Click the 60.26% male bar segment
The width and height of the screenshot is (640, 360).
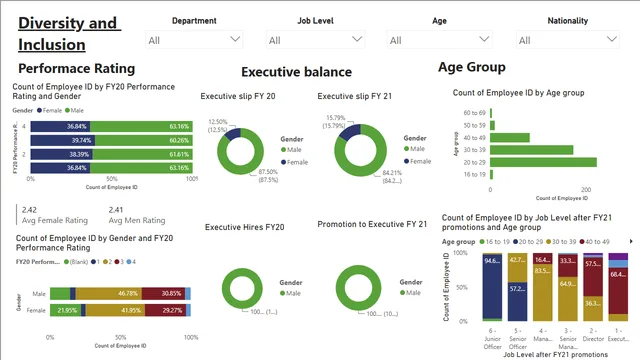click(144, 140)
